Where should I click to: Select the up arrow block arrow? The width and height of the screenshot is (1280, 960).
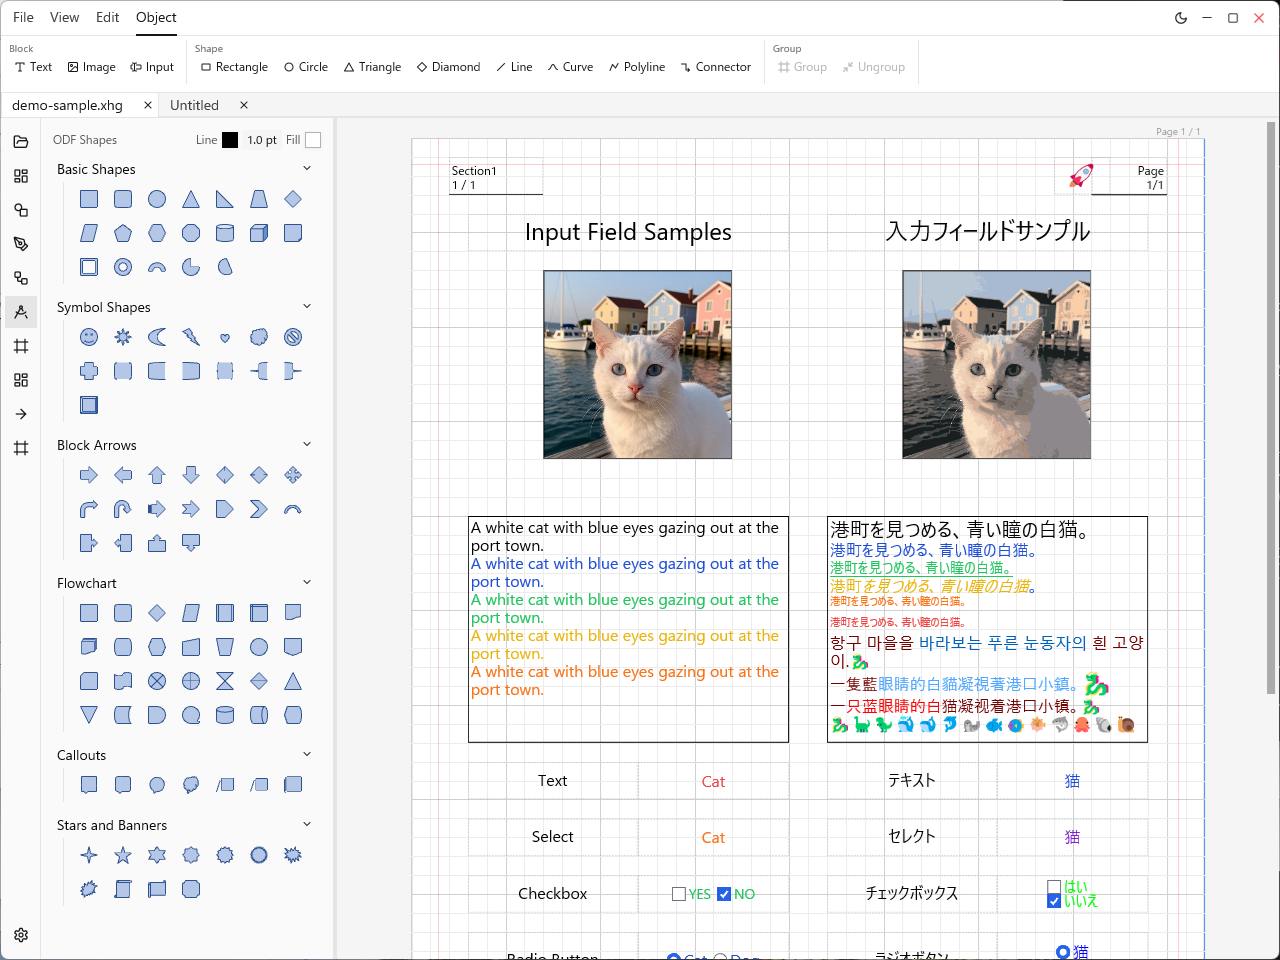tap(157, 475)
